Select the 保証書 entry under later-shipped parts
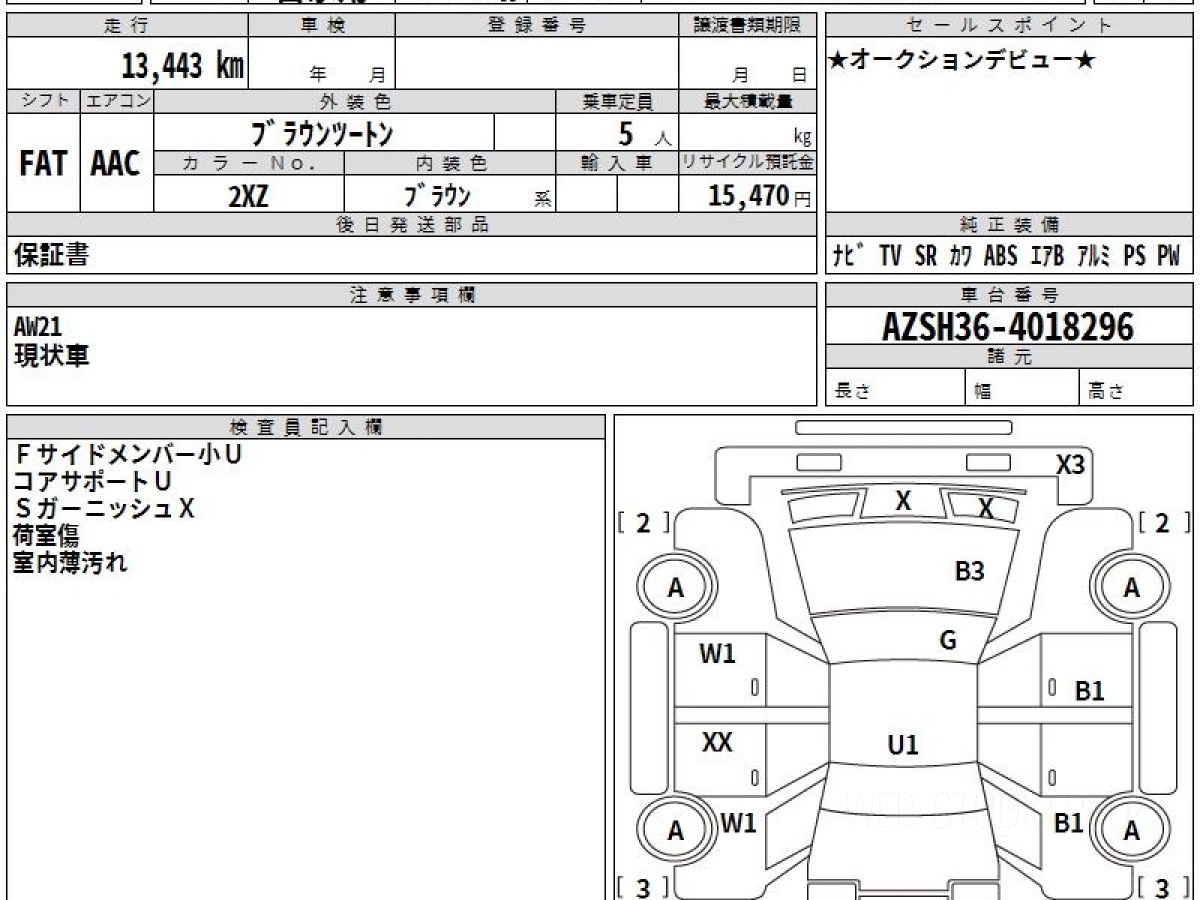Image resolution: width=1200 pixels, height=900 pixels. (51, 255)
